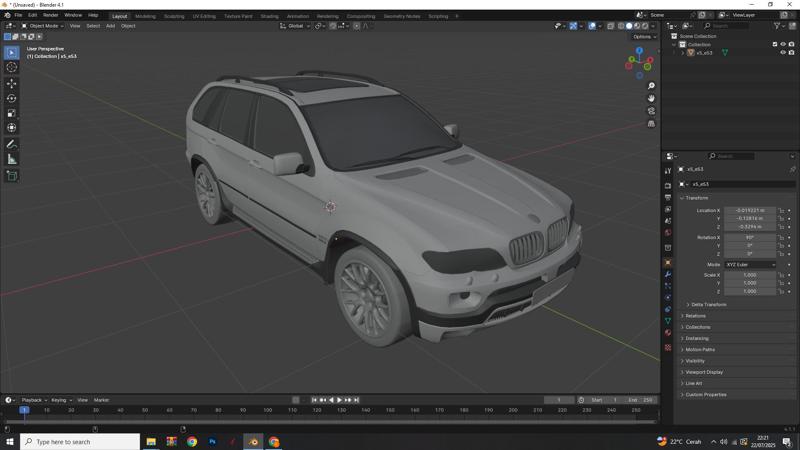Viewport: 800px width, 450px height.
Task: Switch to Modeling workspace tab
Action: (x=145, y=16)
